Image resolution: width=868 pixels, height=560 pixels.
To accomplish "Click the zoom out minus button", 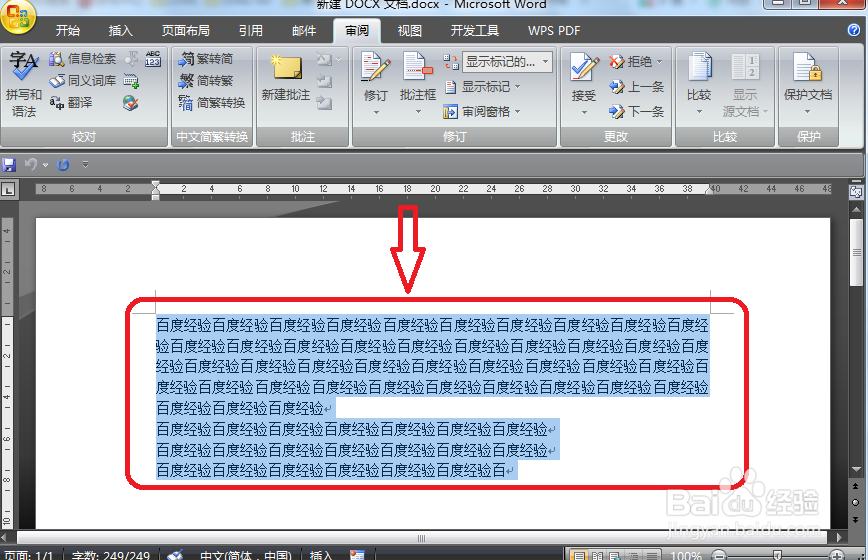I will coord(719,555).
